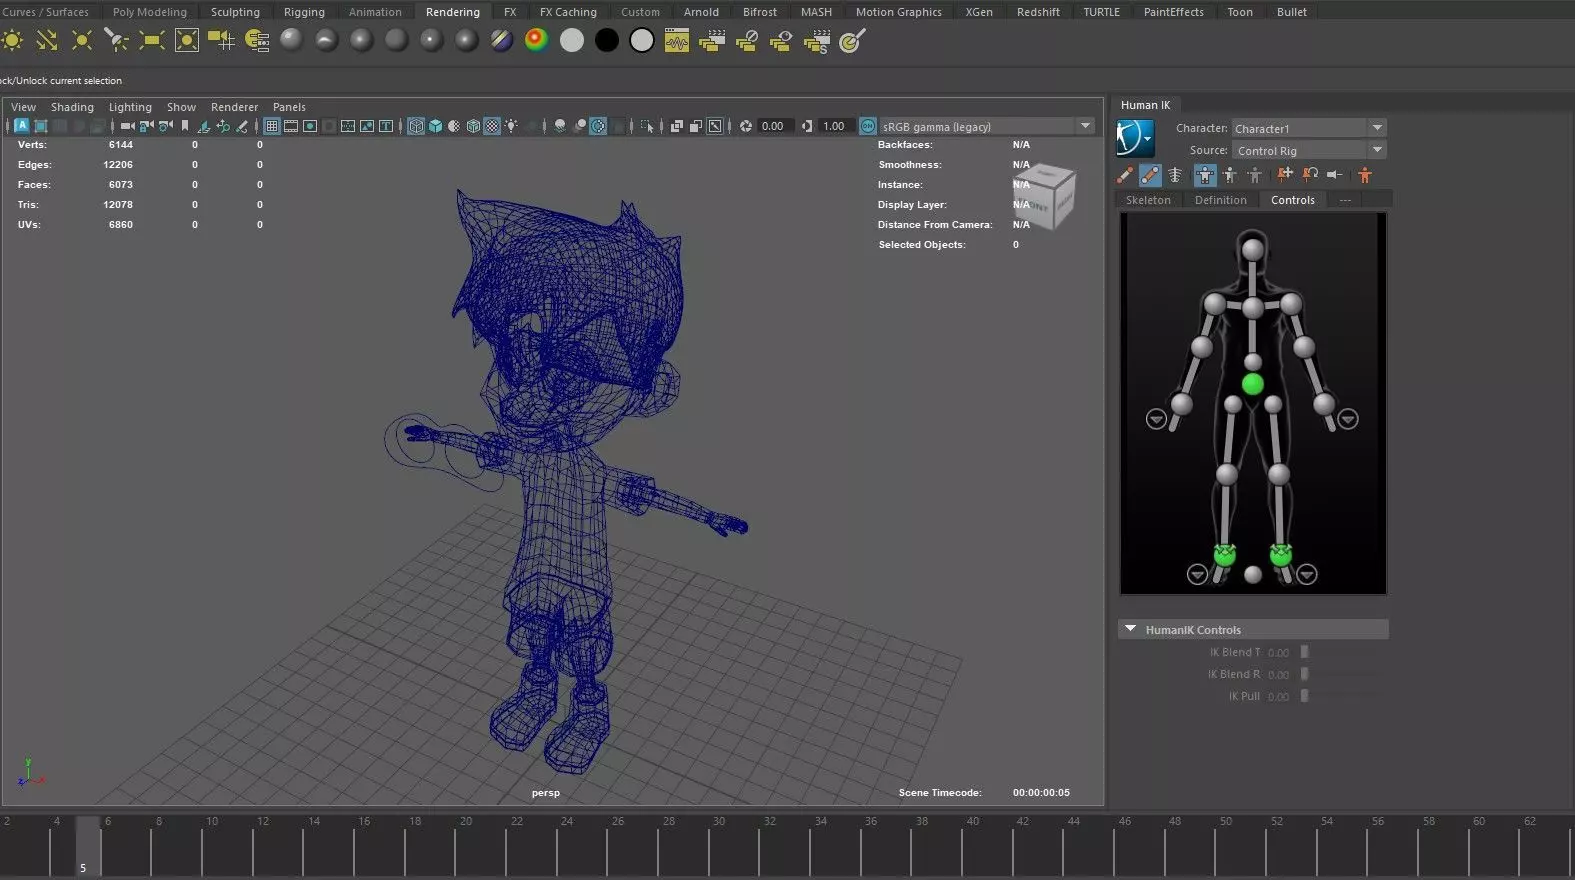Select the hips effector green circle
This screenshot has height=880, width=1575.
pos(1252,384)
